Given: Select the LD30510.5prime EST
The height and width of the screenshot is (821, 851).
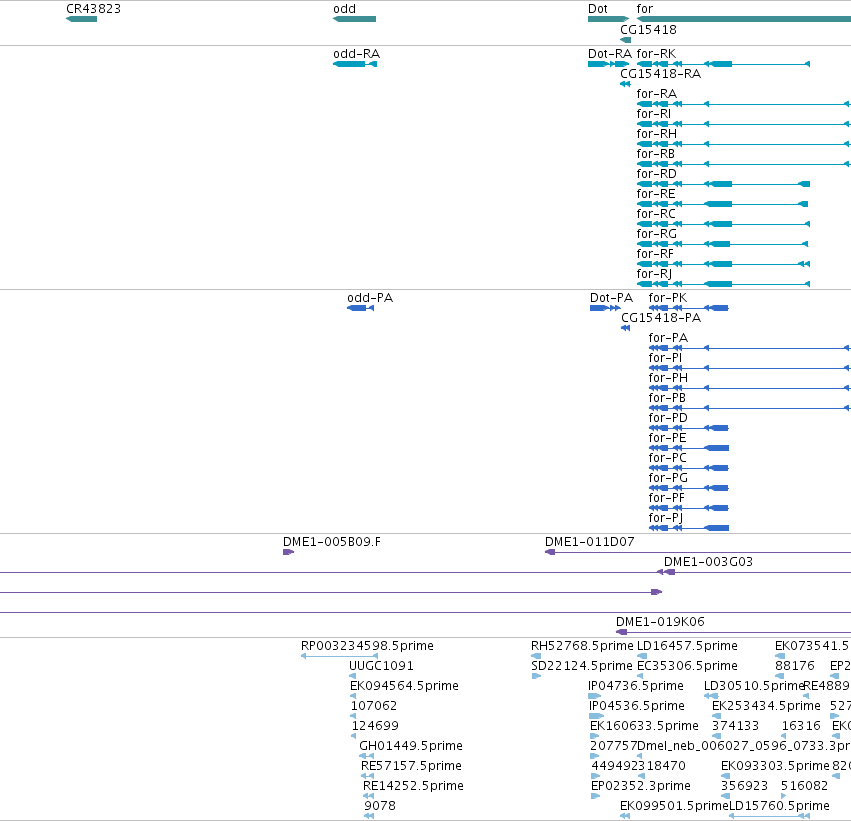Looking at the screenshot, I should 711,696.
